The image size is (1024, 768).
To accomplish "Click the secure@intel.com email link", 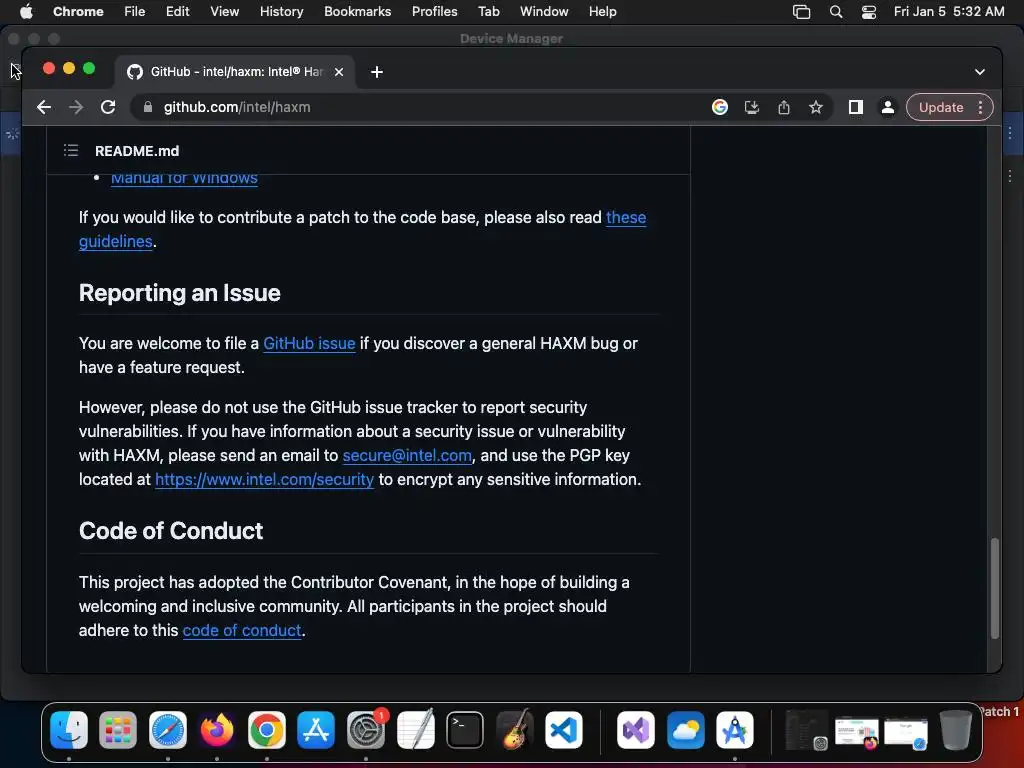I will [x=407, y=455].
